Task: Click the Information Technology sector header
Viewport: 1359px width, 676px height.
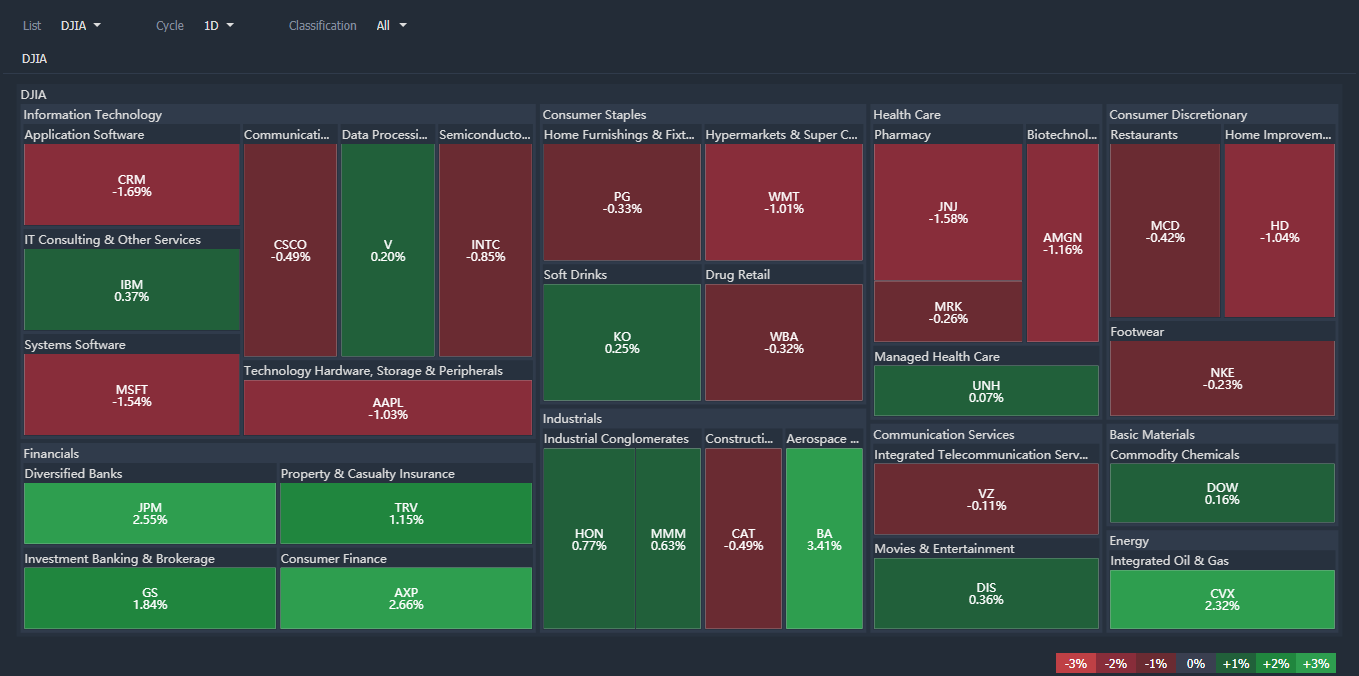Action: pyautogui.click(x=93, y=115)
